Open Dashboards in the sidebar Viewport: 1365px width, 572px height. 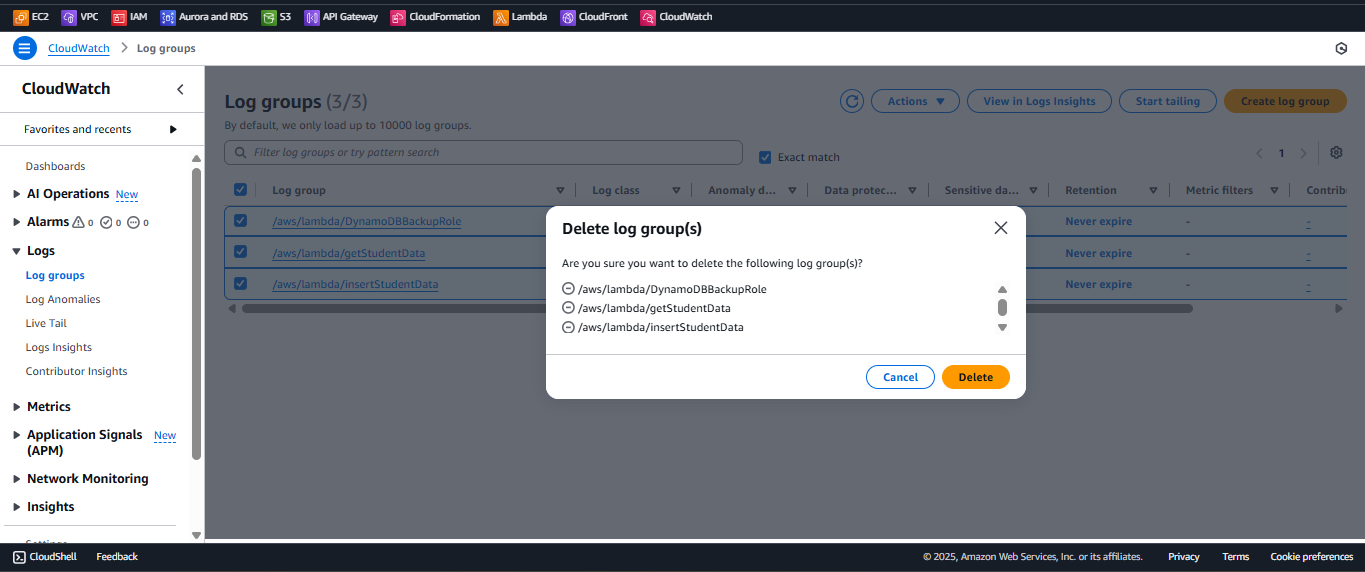click(55, 166)
